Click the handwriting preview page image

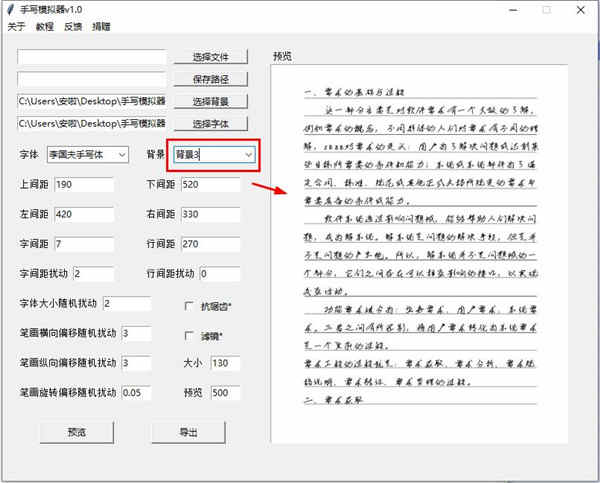419,255
